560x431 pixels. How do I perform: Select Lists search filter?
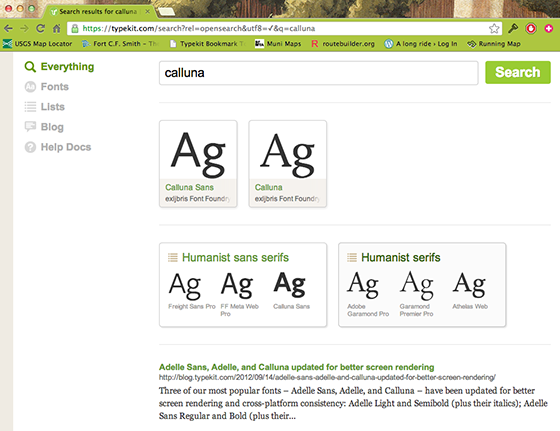[x=45, y=107]
